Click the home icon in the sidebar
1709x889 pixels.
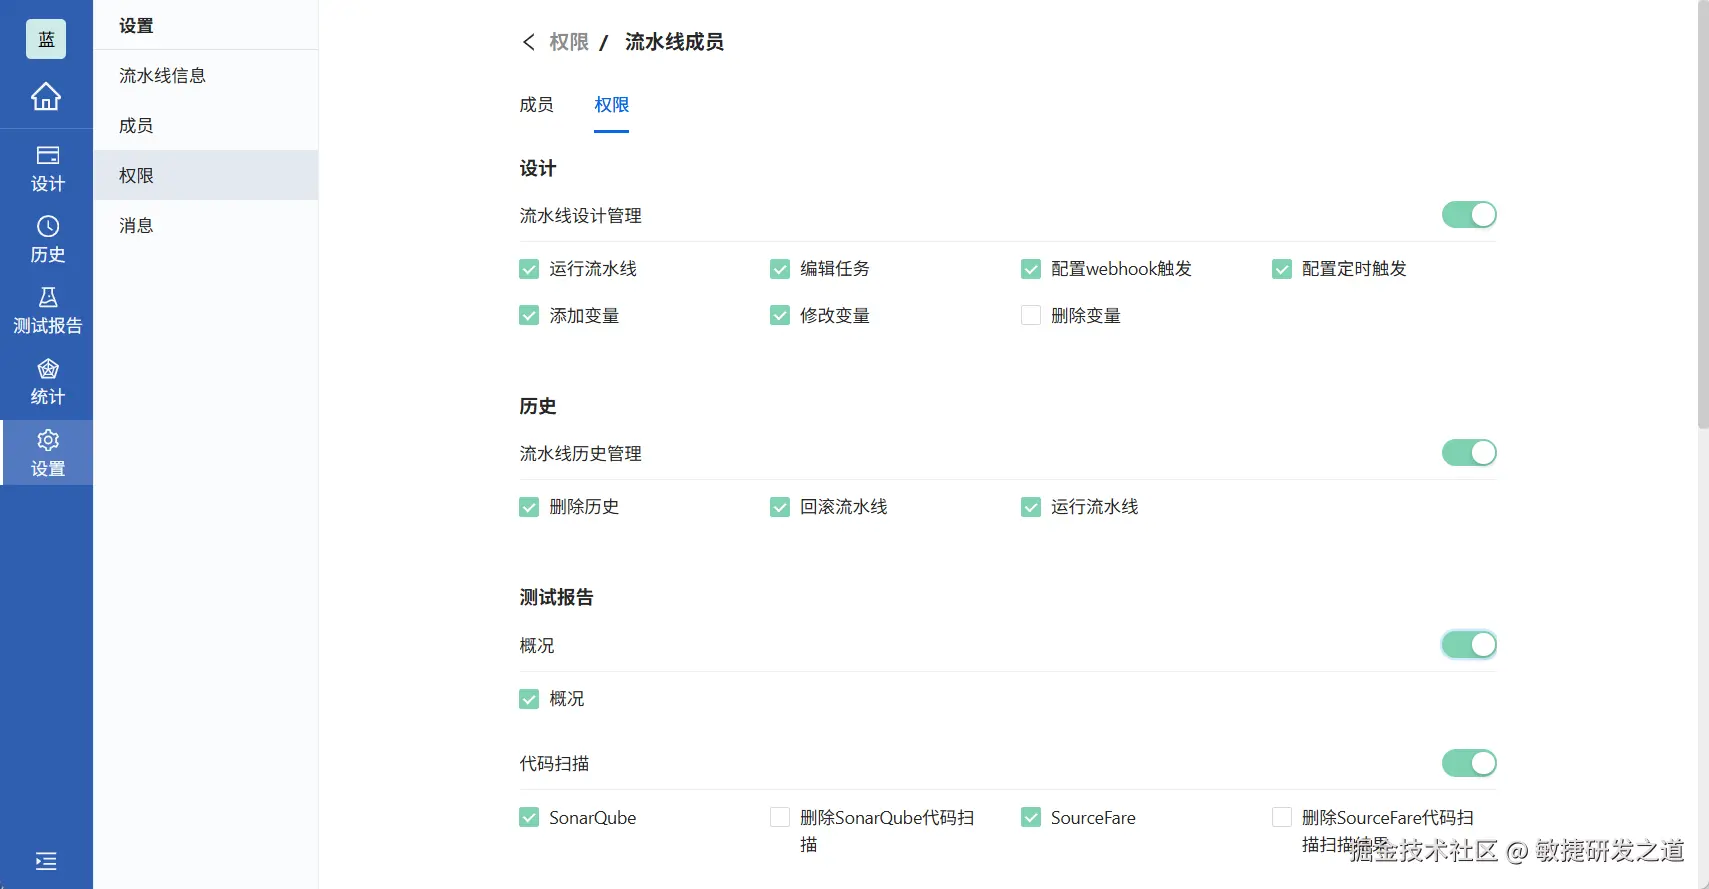(46, 97)
